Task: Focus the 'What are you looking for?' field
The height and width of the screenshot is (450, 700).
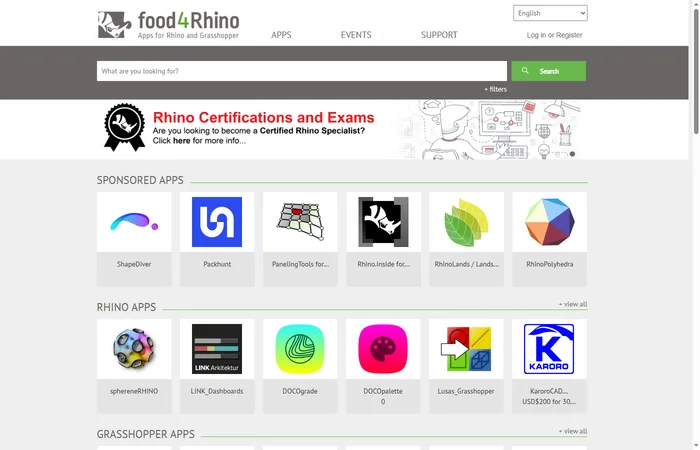Action: 302,71
